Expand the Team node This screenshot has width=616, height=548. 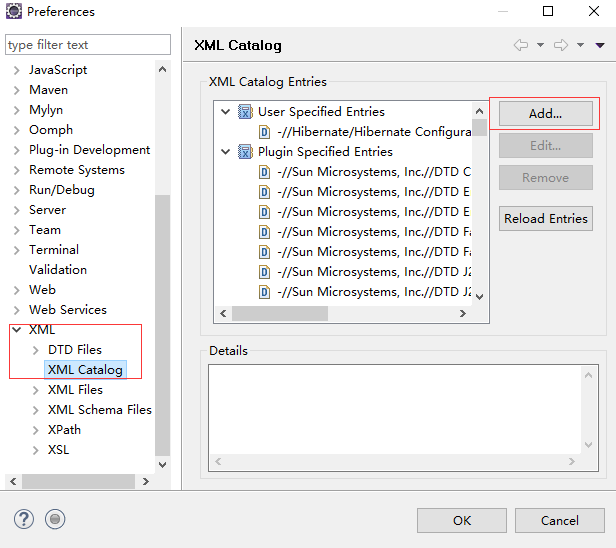tap(16, 230)
